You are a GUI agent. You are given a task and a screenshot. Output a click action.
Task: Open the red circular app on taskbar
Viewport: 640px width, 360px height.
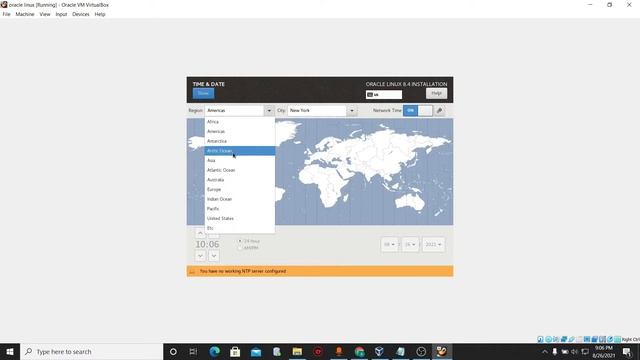click(318, 351)
